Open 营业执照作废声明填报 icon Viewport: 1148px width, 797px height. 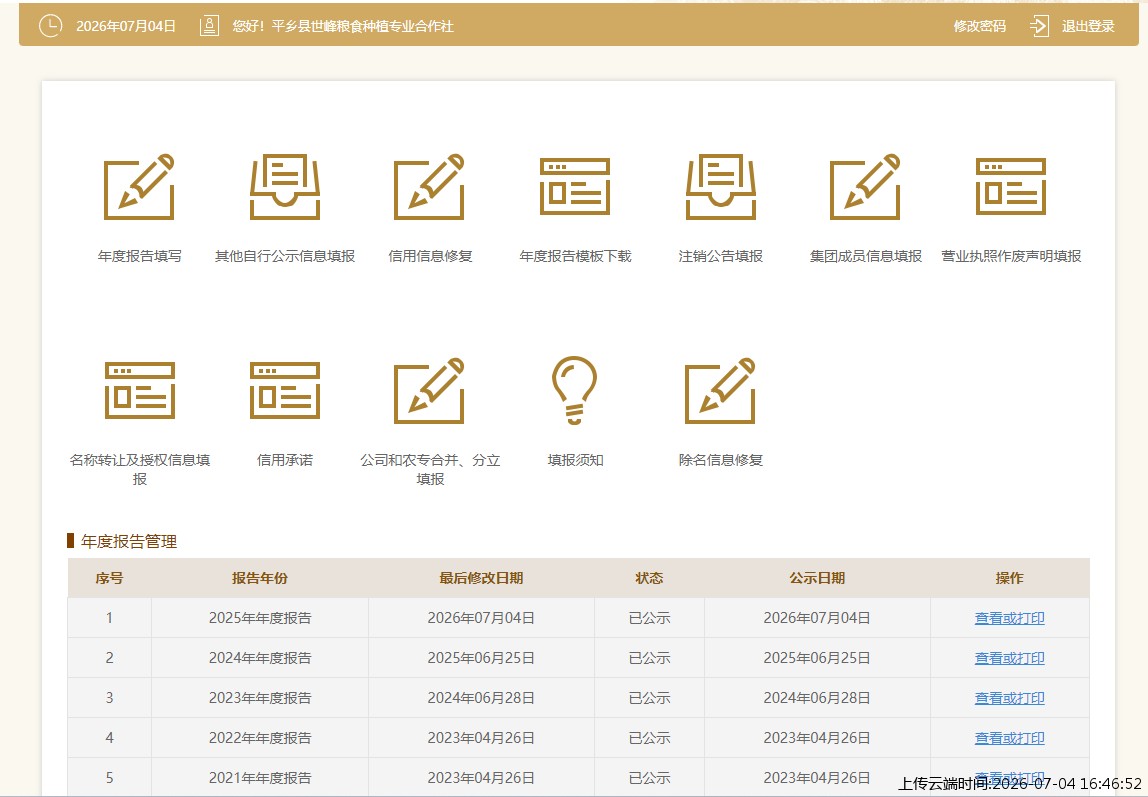1010,187
